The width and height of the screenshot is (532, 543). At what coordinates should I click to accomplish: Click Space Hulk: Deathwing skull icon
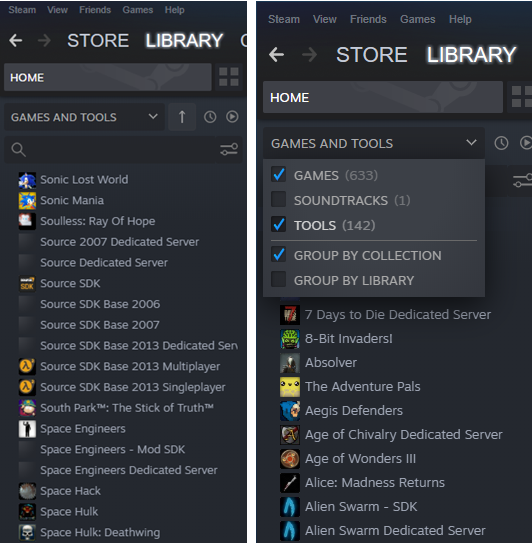pyautogui.click(x=27, y=533)
